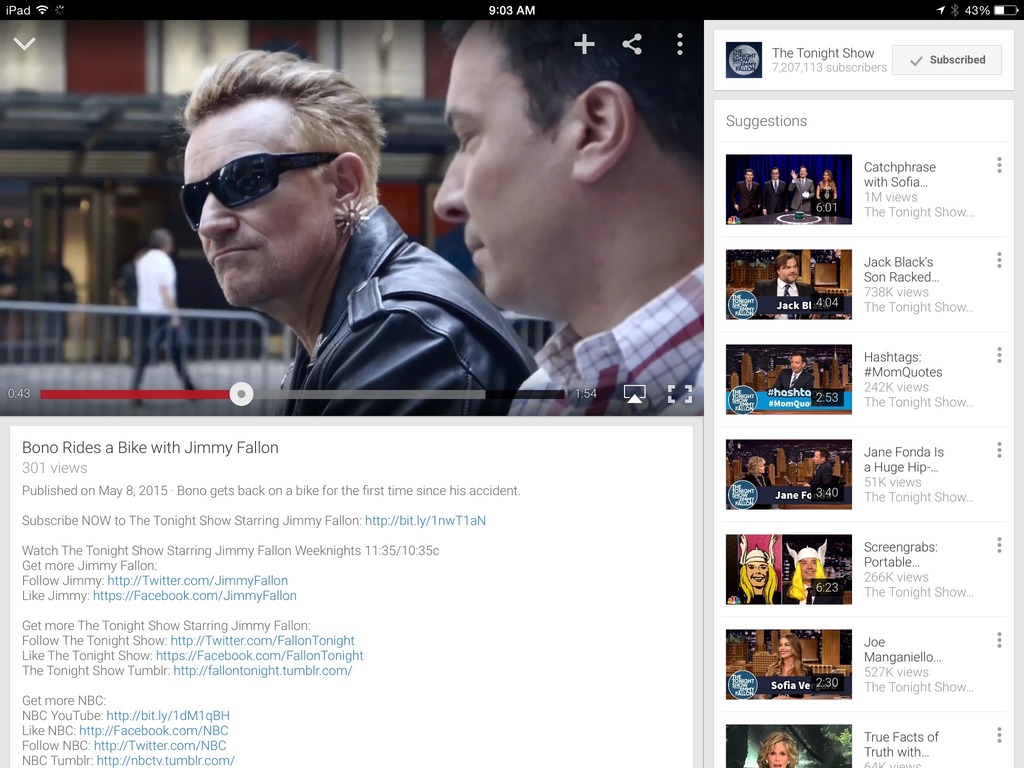Screen dimensions: 1024x768
Task: Play Screengrabs: Portable thumbnail
Action: [789, 569]
